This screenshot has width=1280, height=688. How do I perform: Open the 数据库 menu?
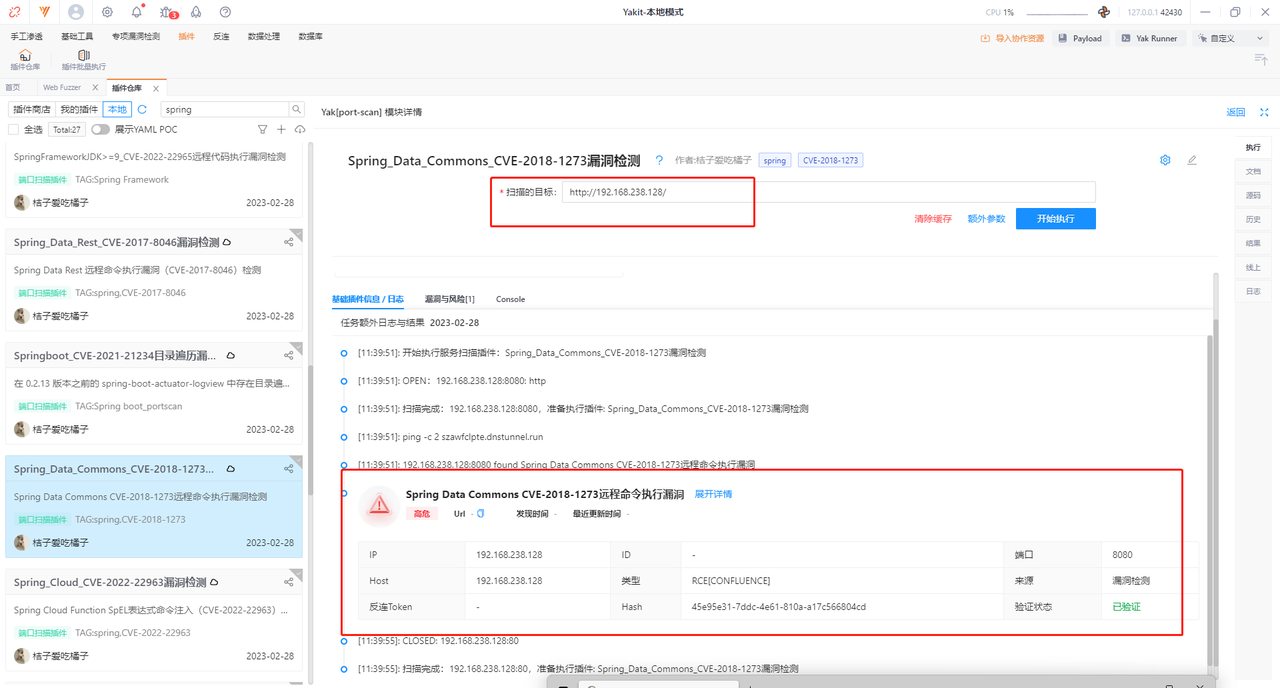(310, 36)
